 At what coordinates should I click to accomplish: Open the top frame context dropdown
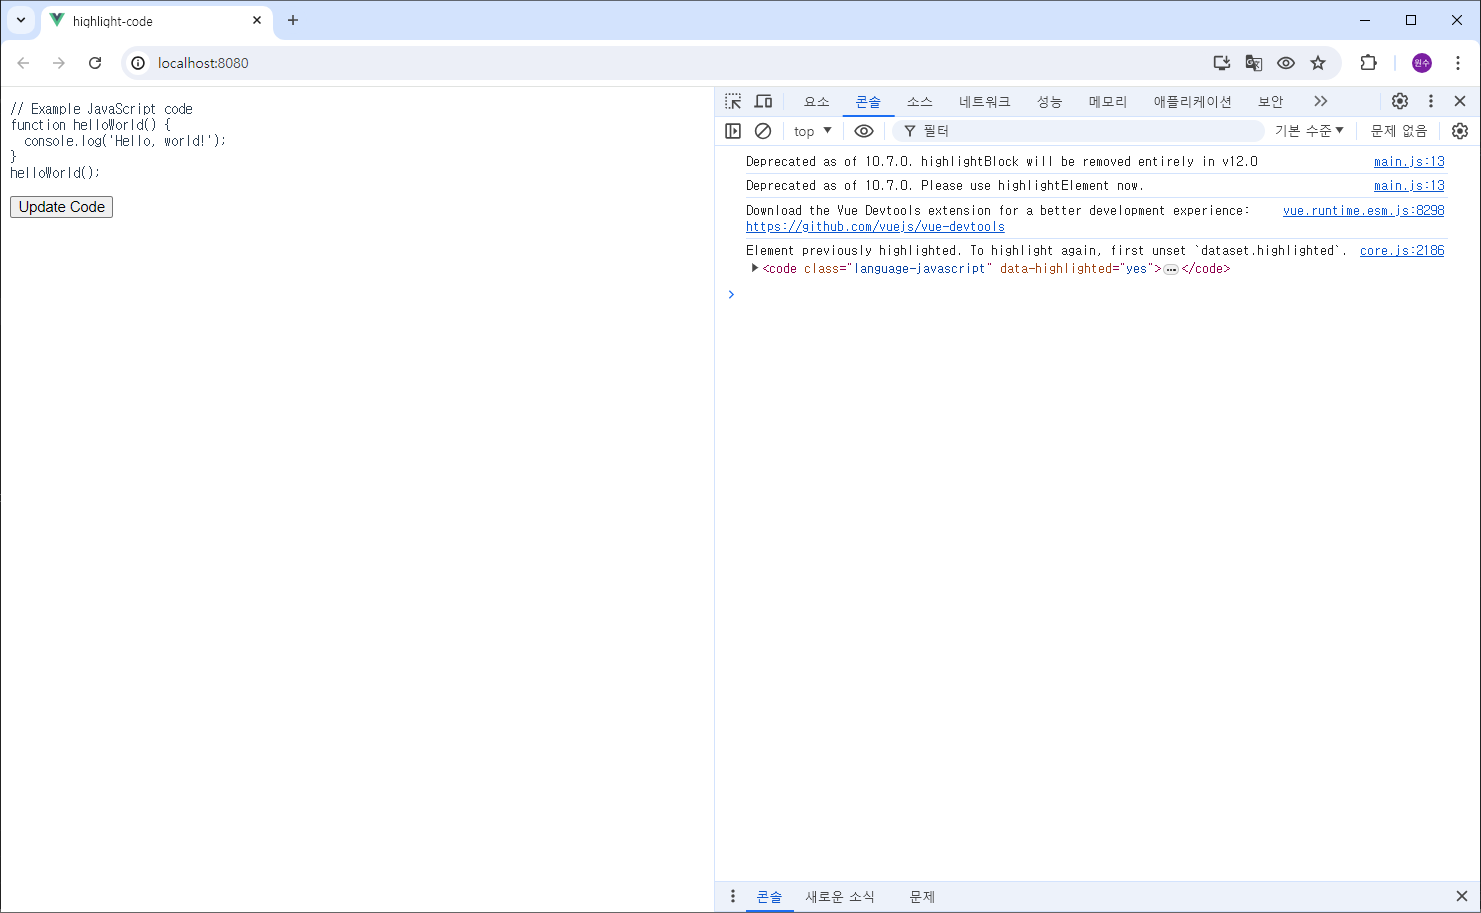pyautogui.click(x=811, y=131)
